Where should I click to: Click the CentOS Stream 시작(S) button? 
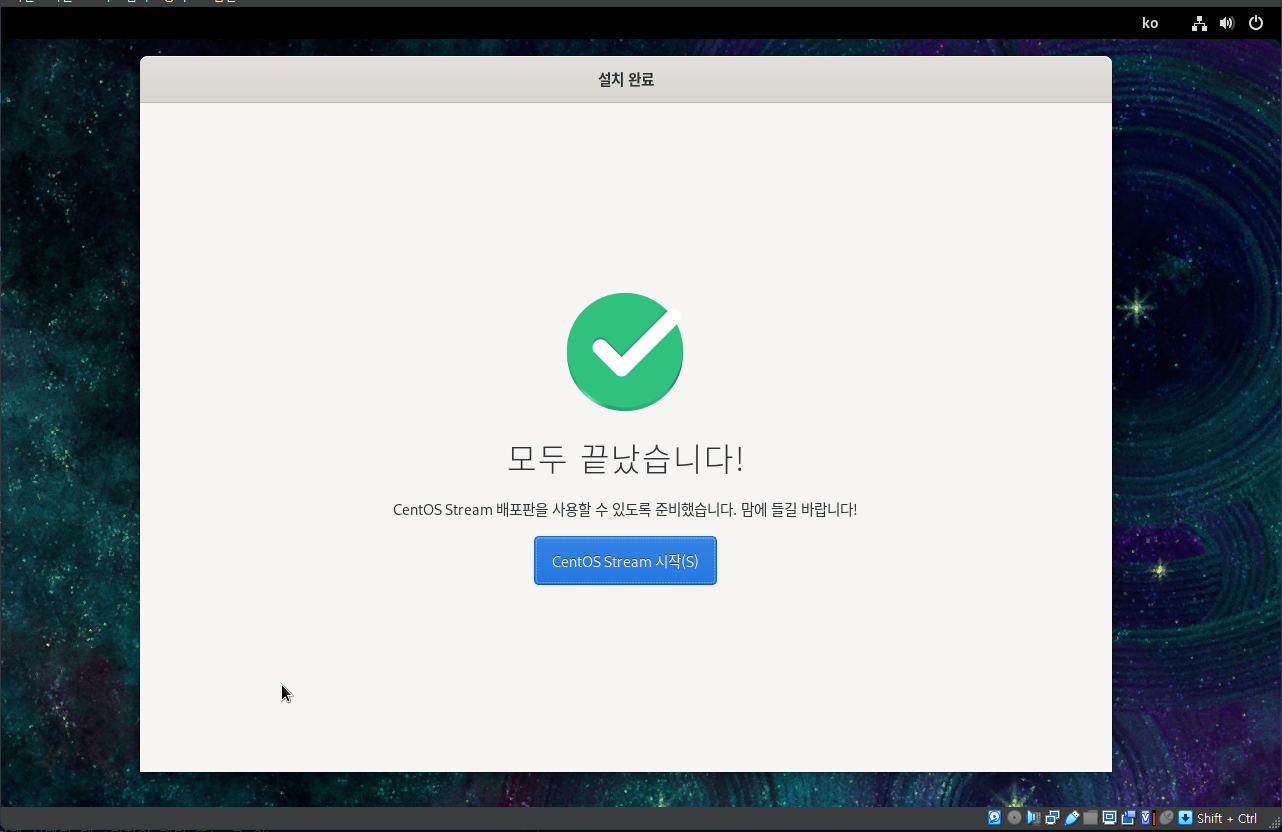625,561
